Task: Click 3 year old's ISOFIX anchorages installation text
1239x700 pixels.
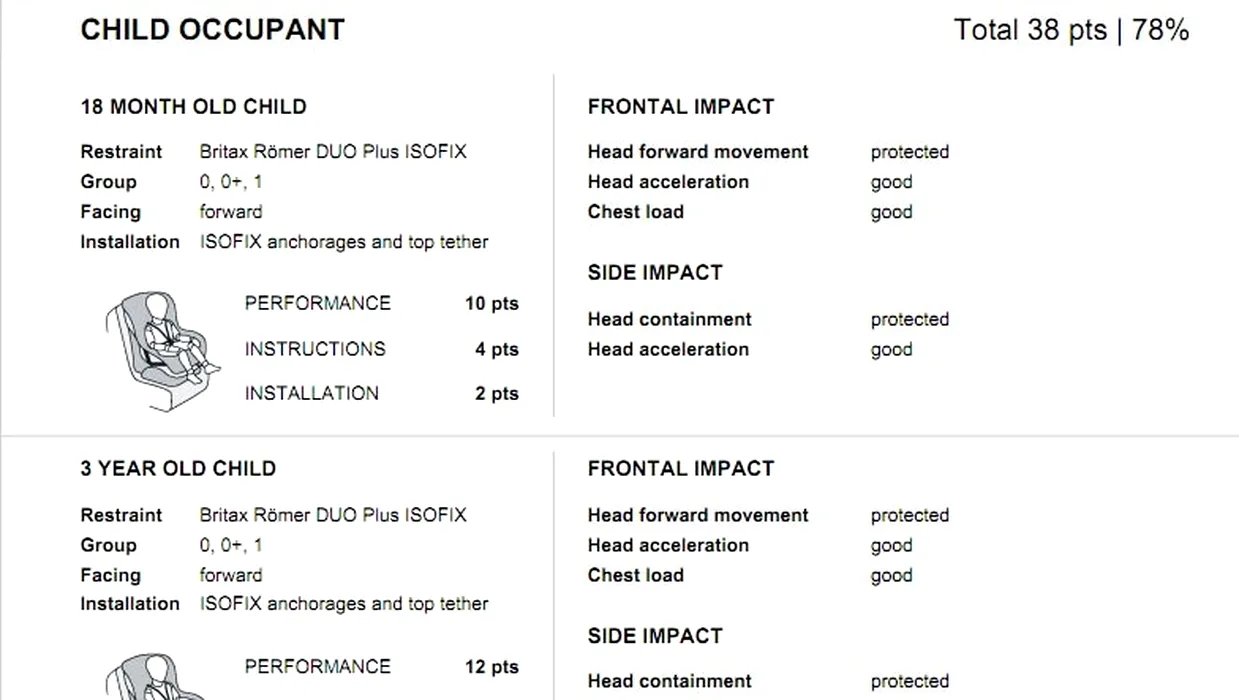Action: click(x=344, y=604)
